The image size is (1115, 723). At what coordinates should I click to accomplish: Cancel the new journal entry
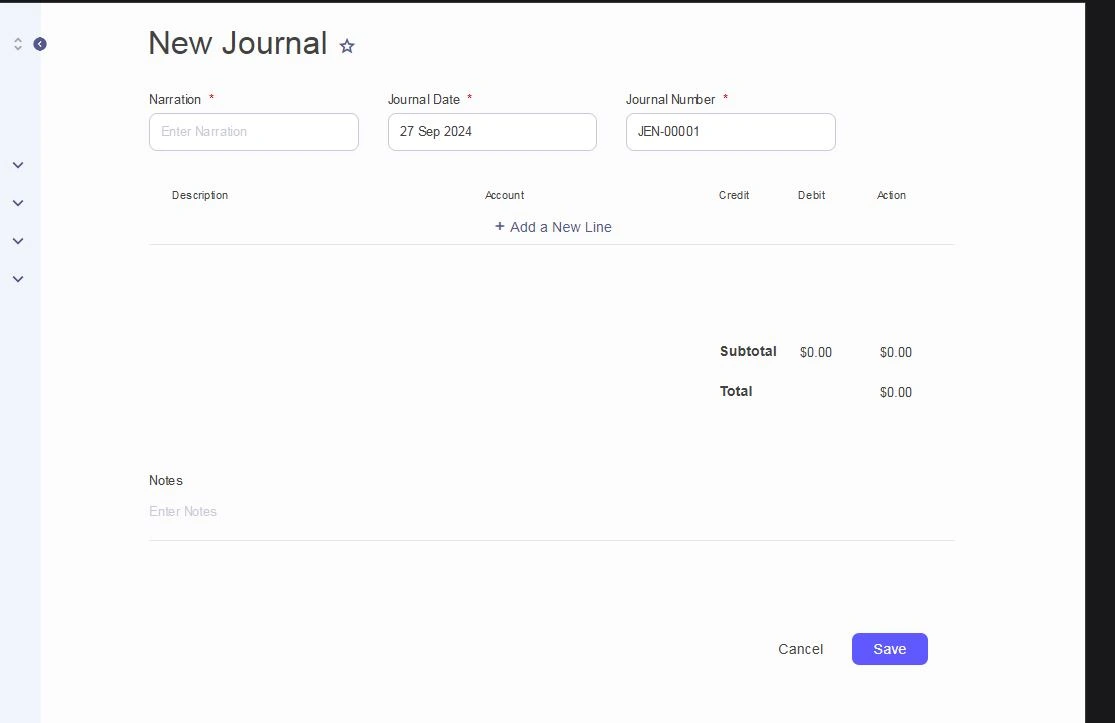pos(800,649)
